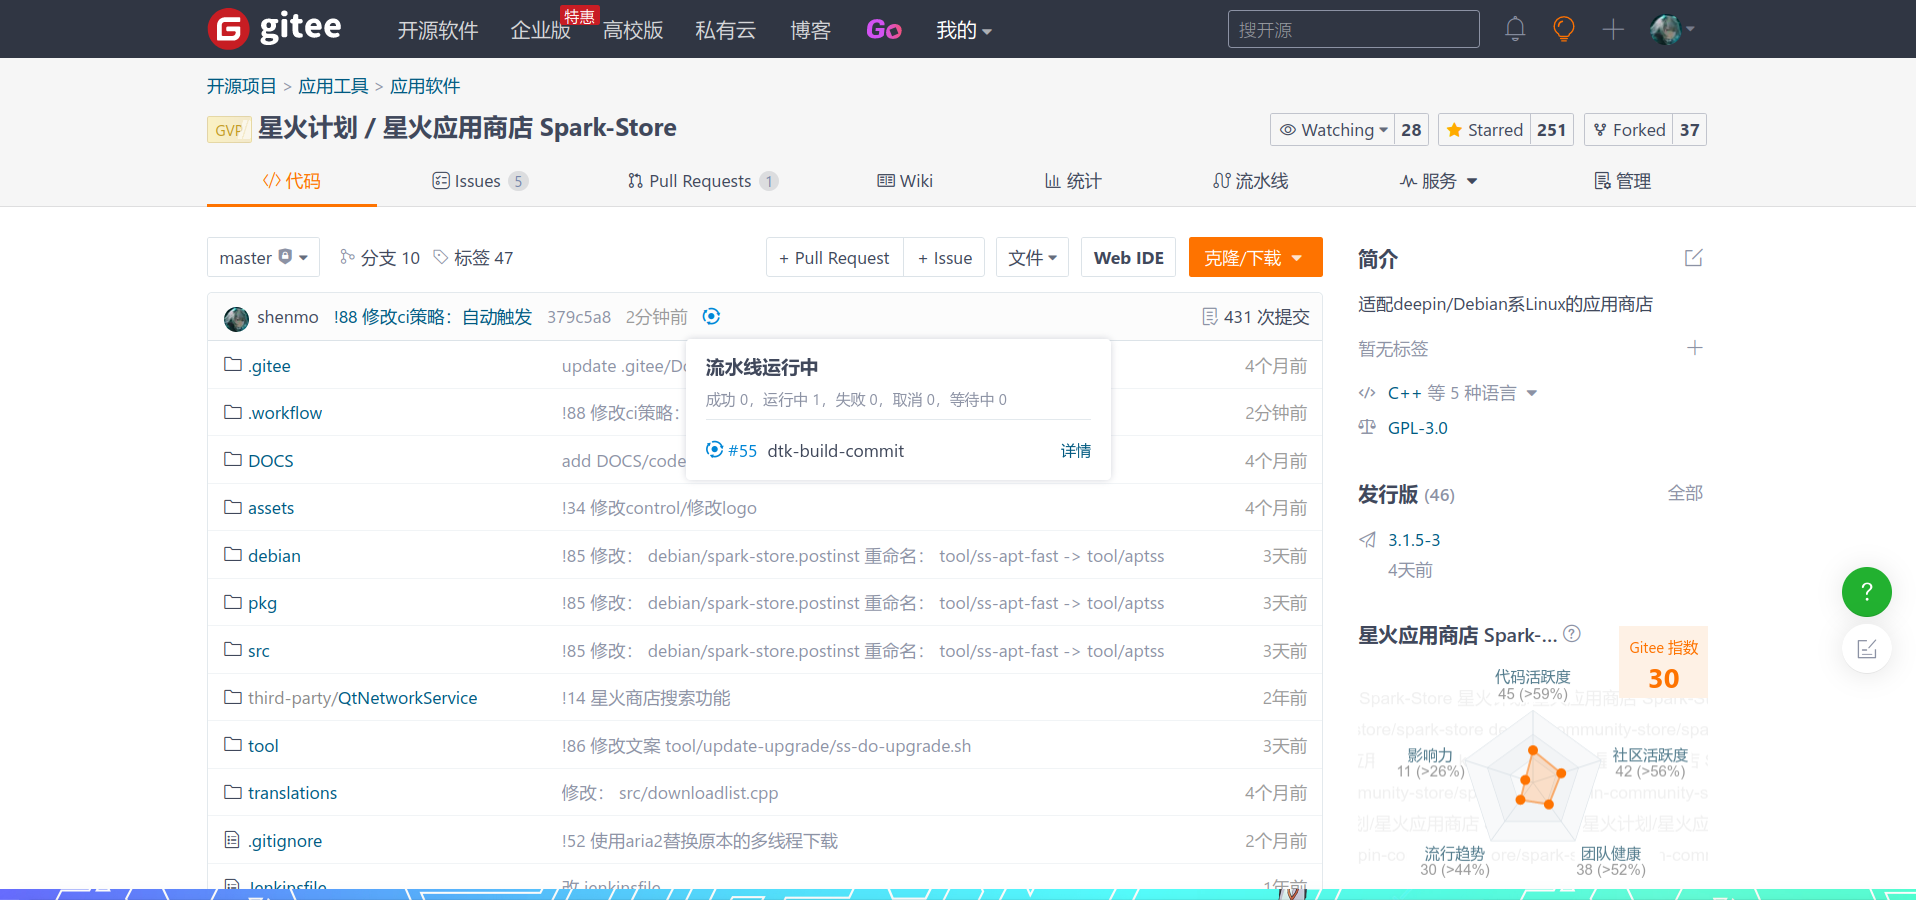Open the notification bell
Image resolution: width=1916 pixels, height=900 pixels.
1514,29
